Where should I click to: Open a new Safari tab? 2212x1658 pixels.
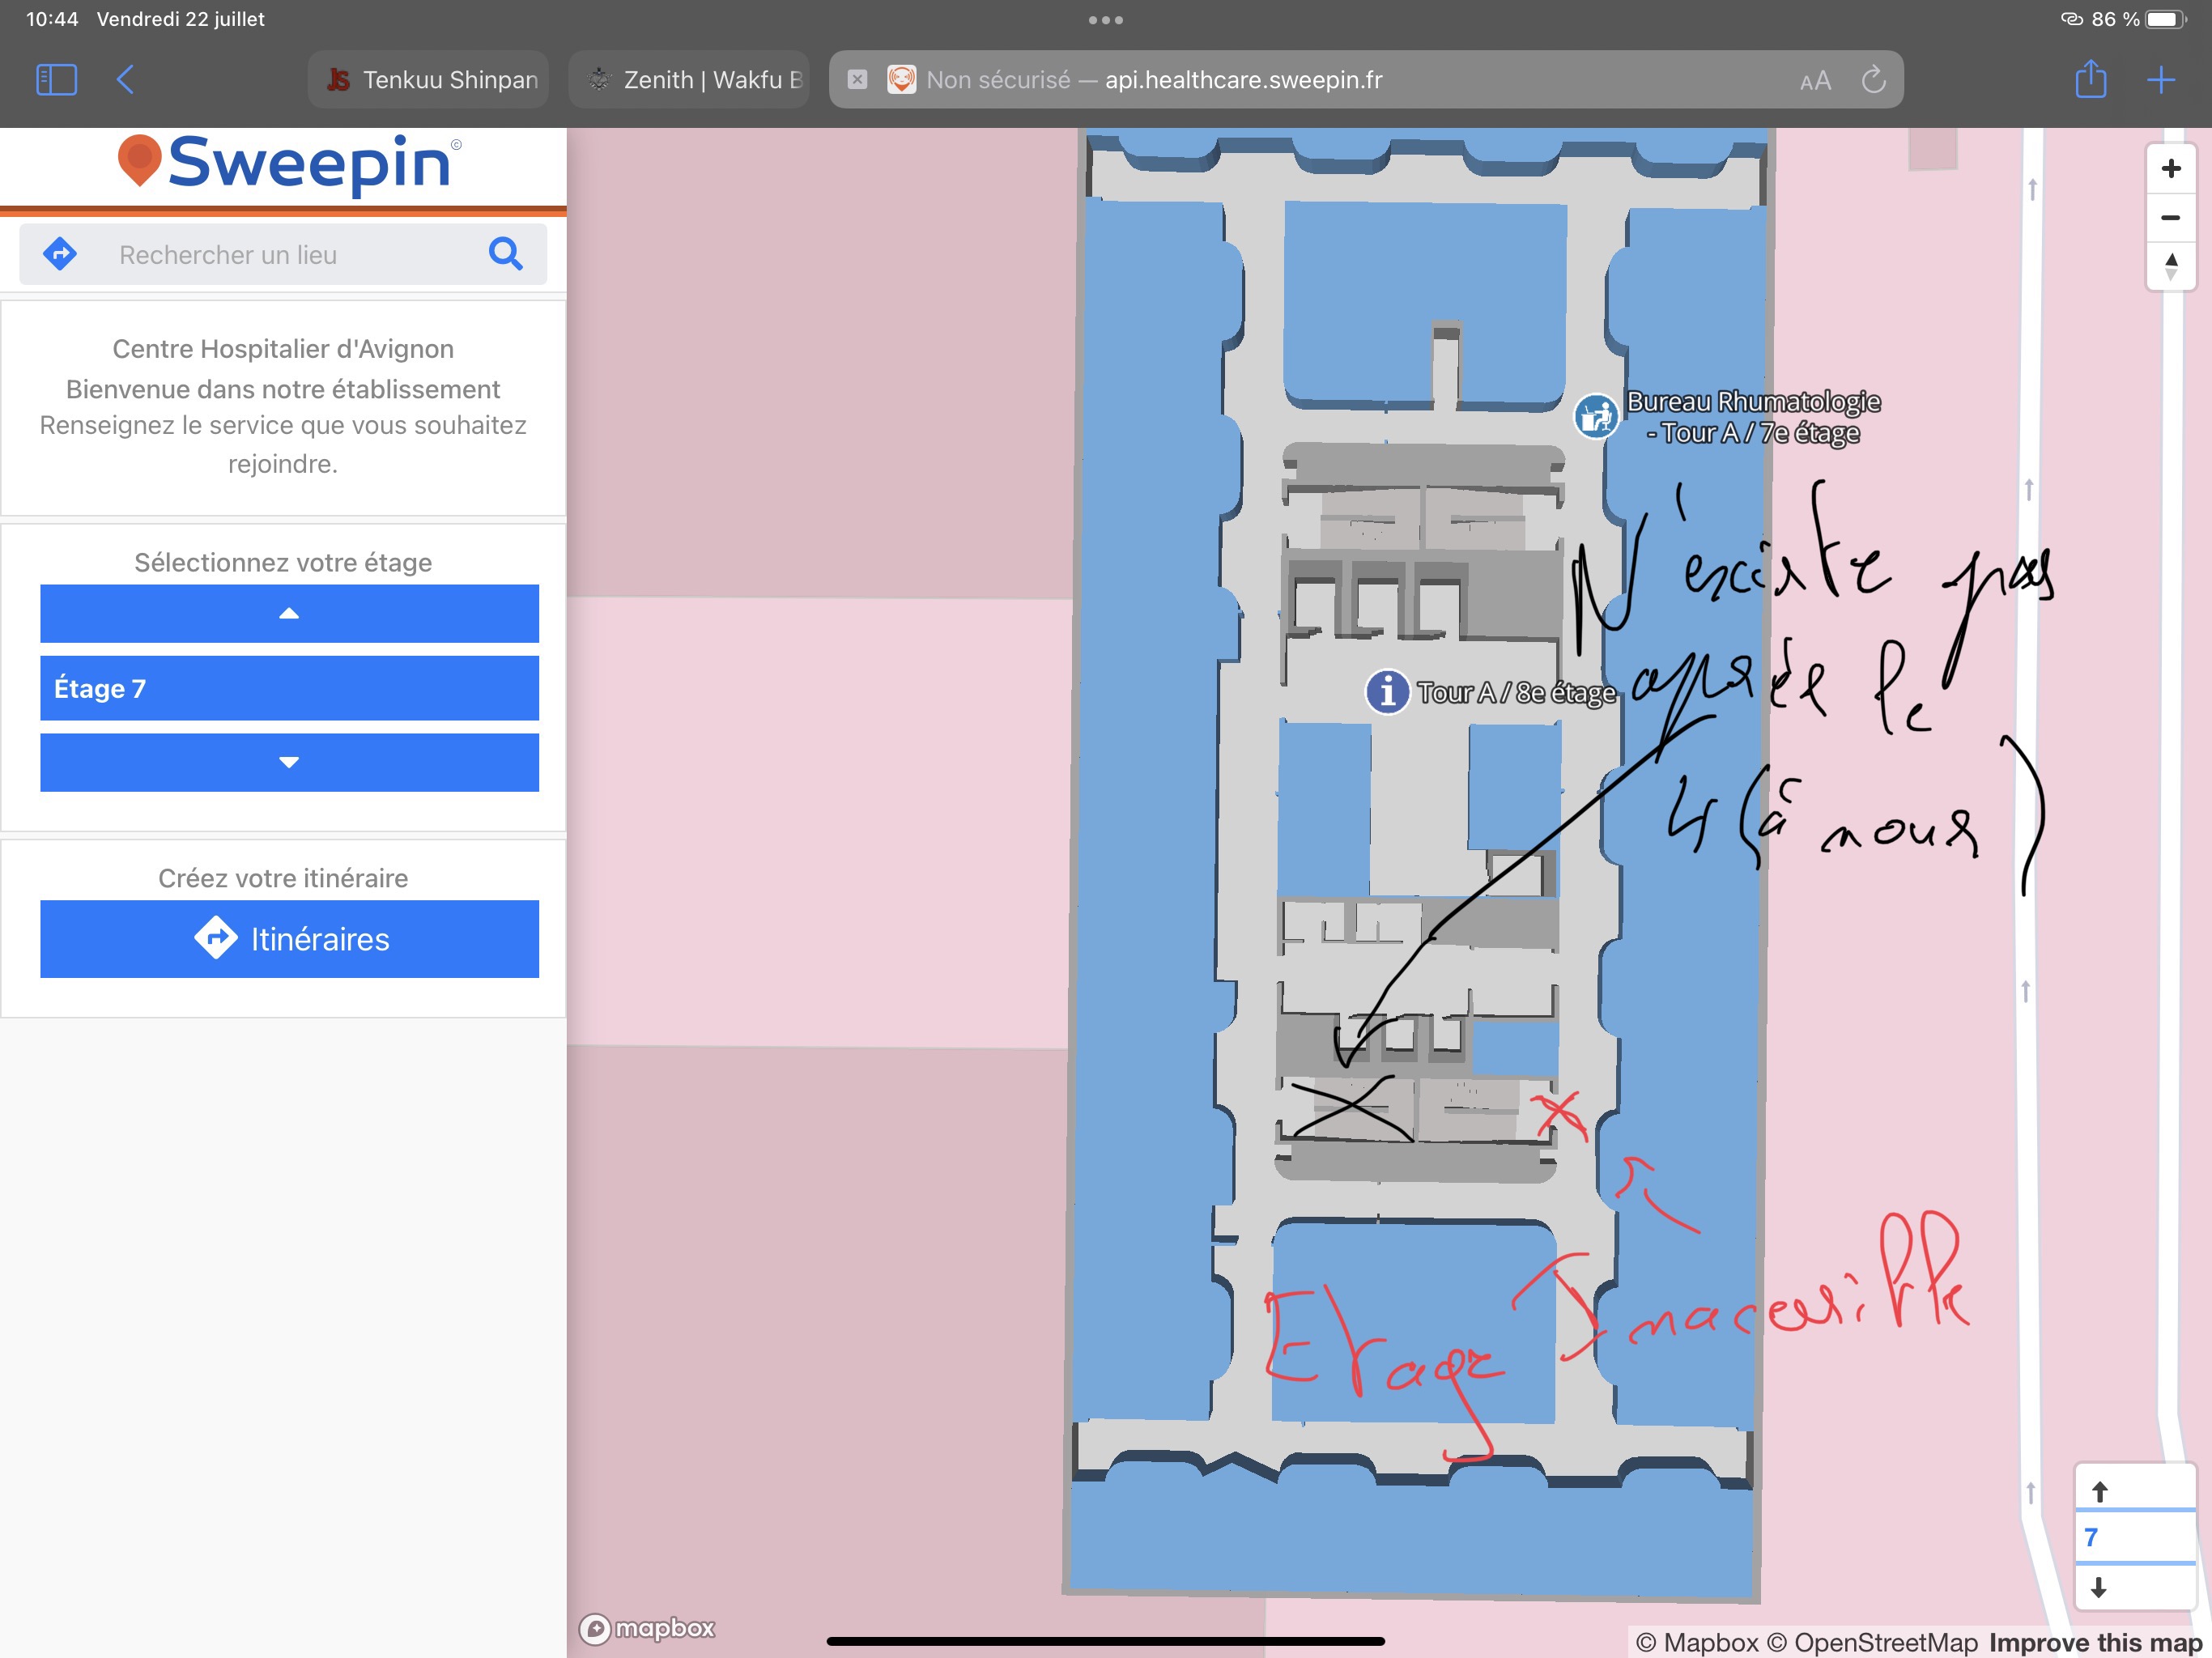pos(2161,79)
